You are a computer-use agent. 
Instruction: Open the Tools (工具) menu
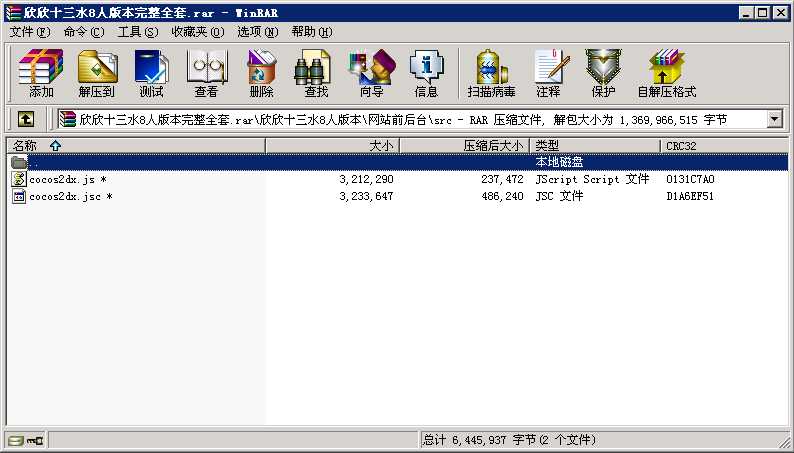(138, 32)
